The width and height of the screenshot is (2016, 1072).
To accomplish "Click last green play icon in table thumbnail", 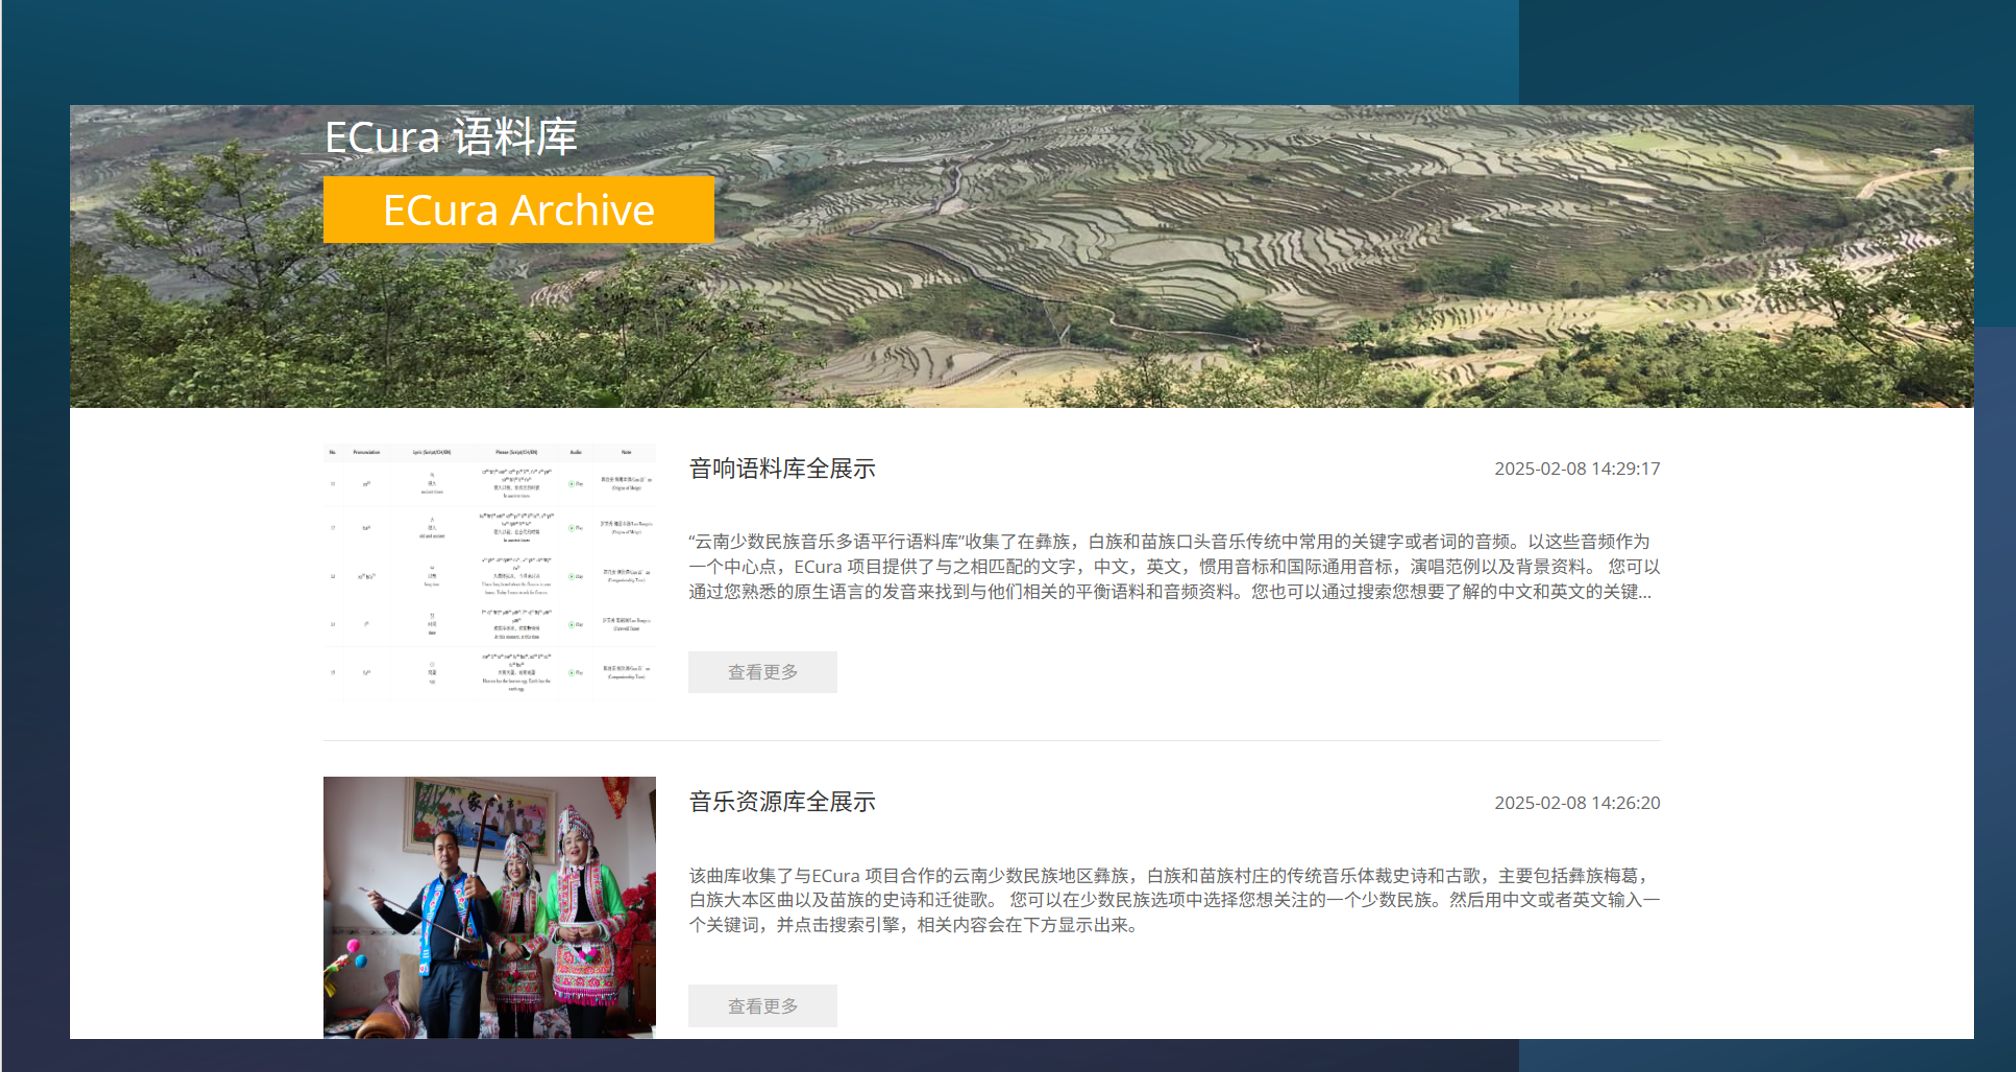I will [573, 672].
